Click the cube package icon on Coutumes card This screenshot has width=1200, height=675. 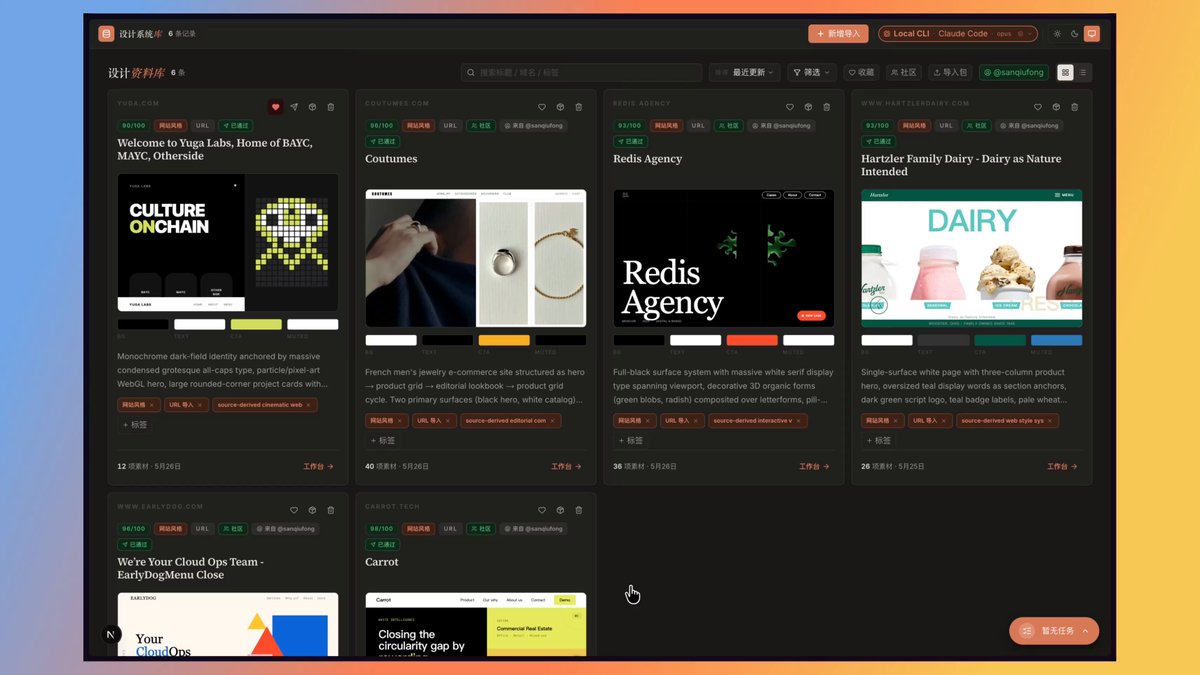click(x=560, y=107)
